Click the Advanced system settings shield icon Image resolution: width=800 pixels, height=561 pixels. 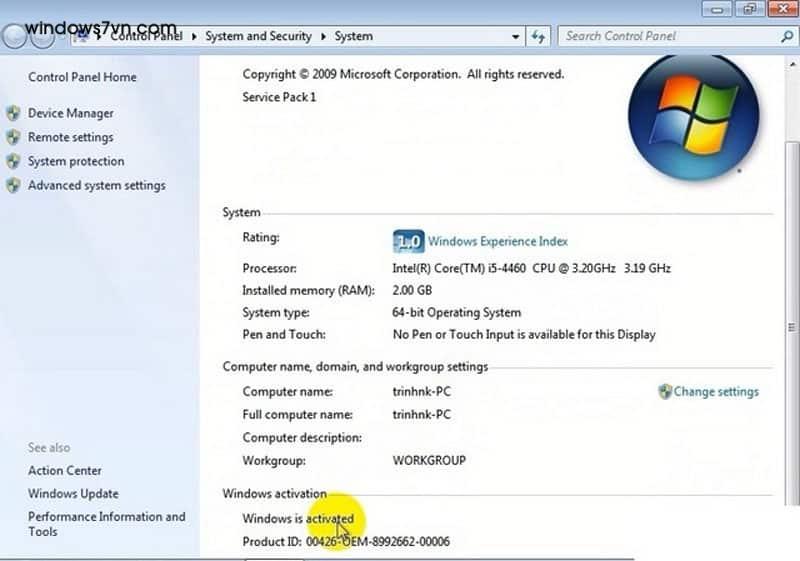tap(13, 185)
